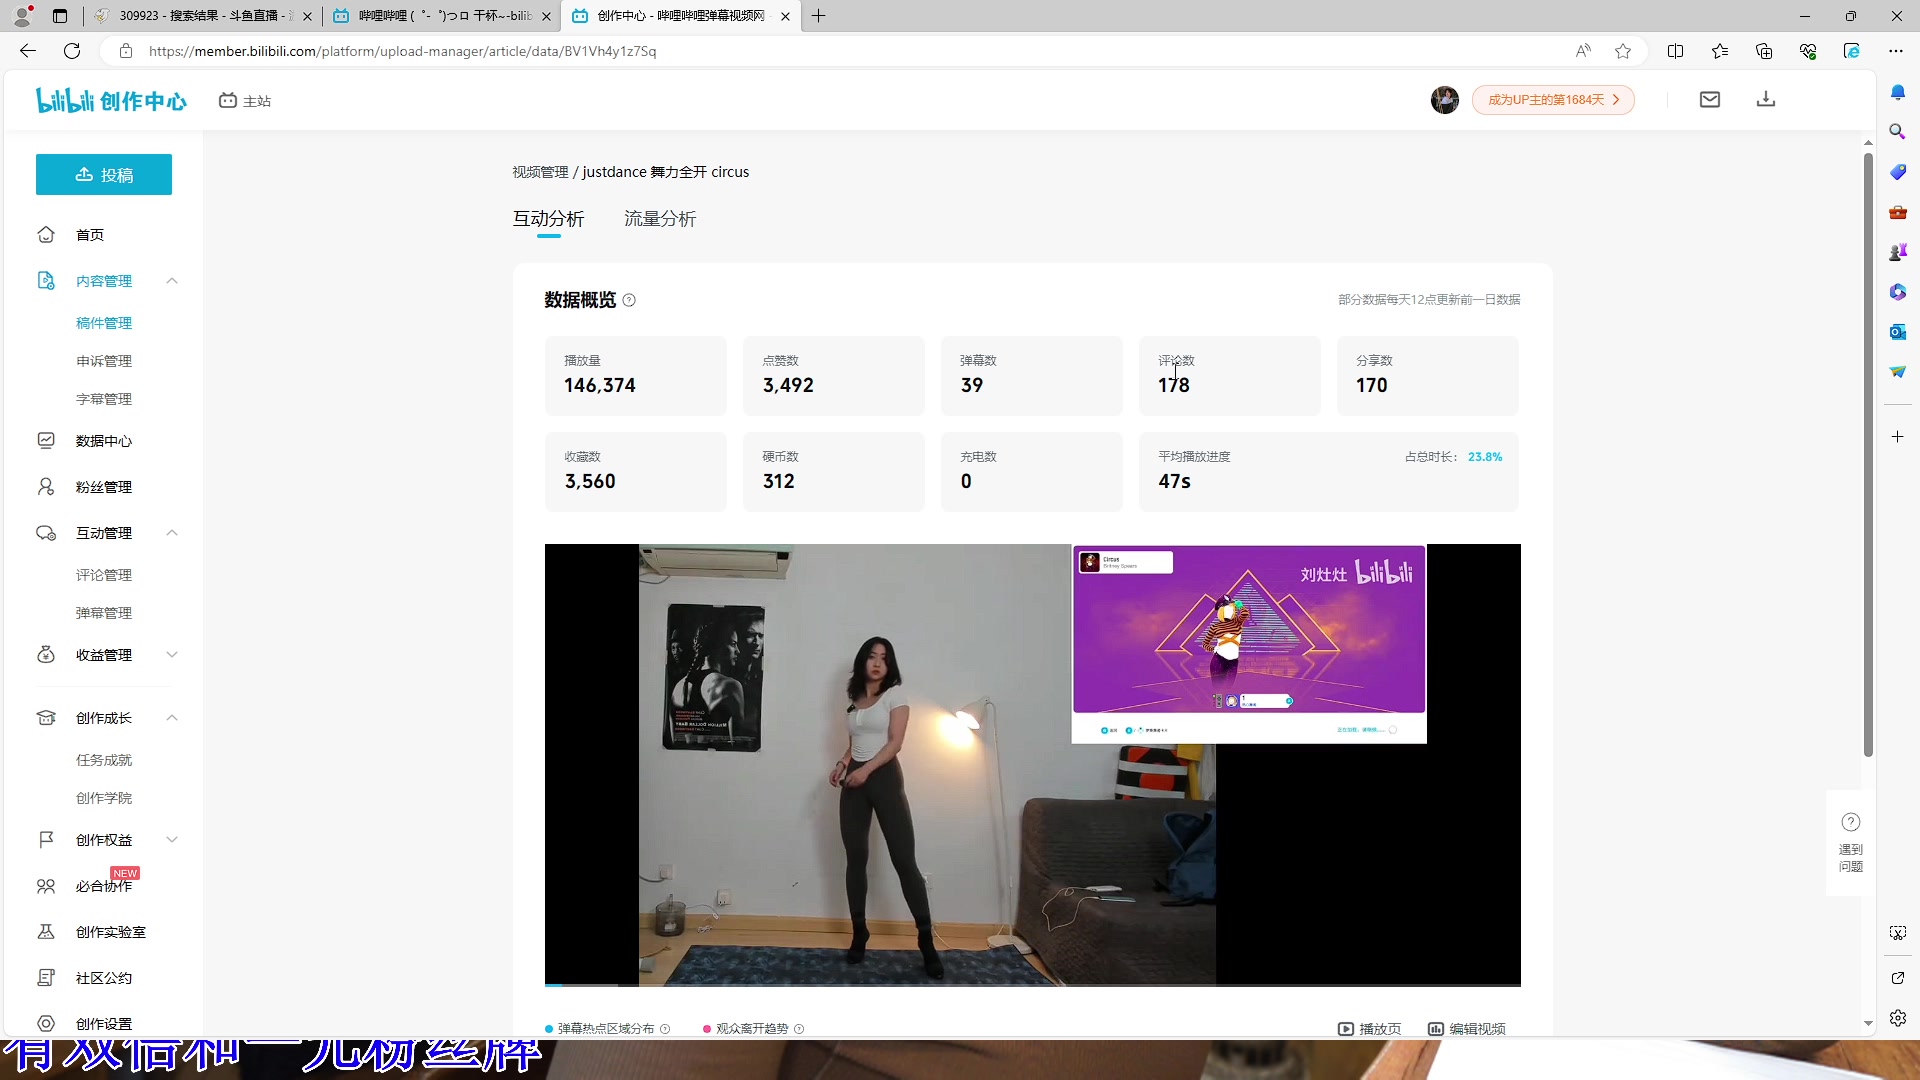Click the 投稿 upload button
Viewport: 1920px width, 1080px height.
point(104,175)
